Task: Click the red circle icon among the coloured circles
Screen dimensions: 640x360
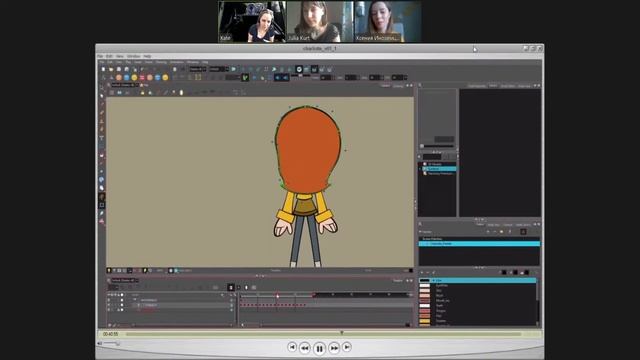Action: point(142,77)
